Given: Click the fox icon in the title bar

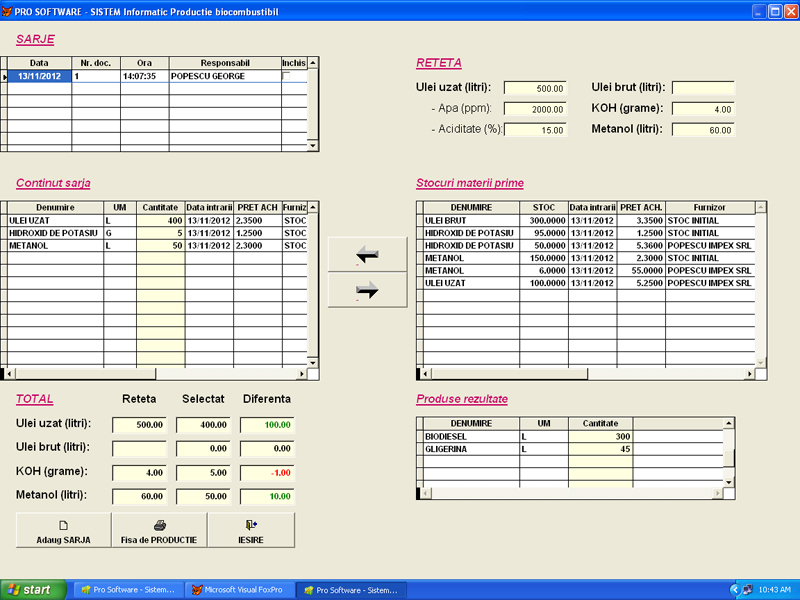Looking at the screenshot, I should [x=7, y=11].
